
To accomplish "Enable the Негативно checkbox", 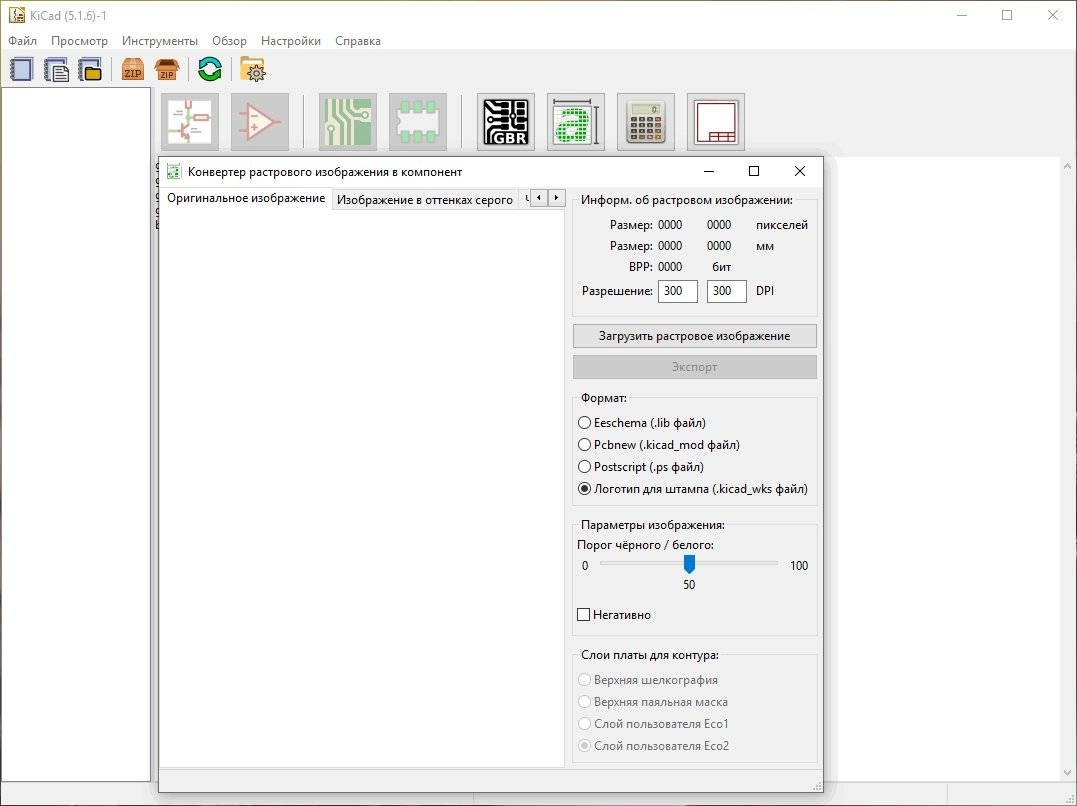I will pyautogui.click(x=614, y=614).
